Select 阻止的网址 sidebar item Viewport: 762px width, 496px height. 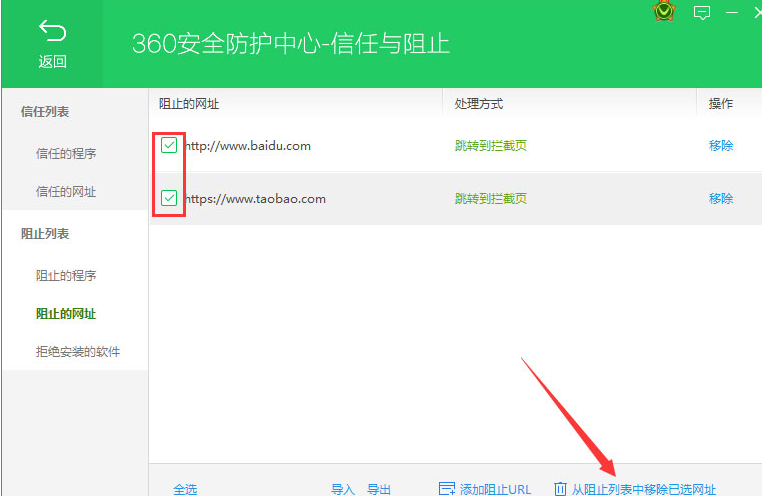pyautogui.click(x=66, y=314)
